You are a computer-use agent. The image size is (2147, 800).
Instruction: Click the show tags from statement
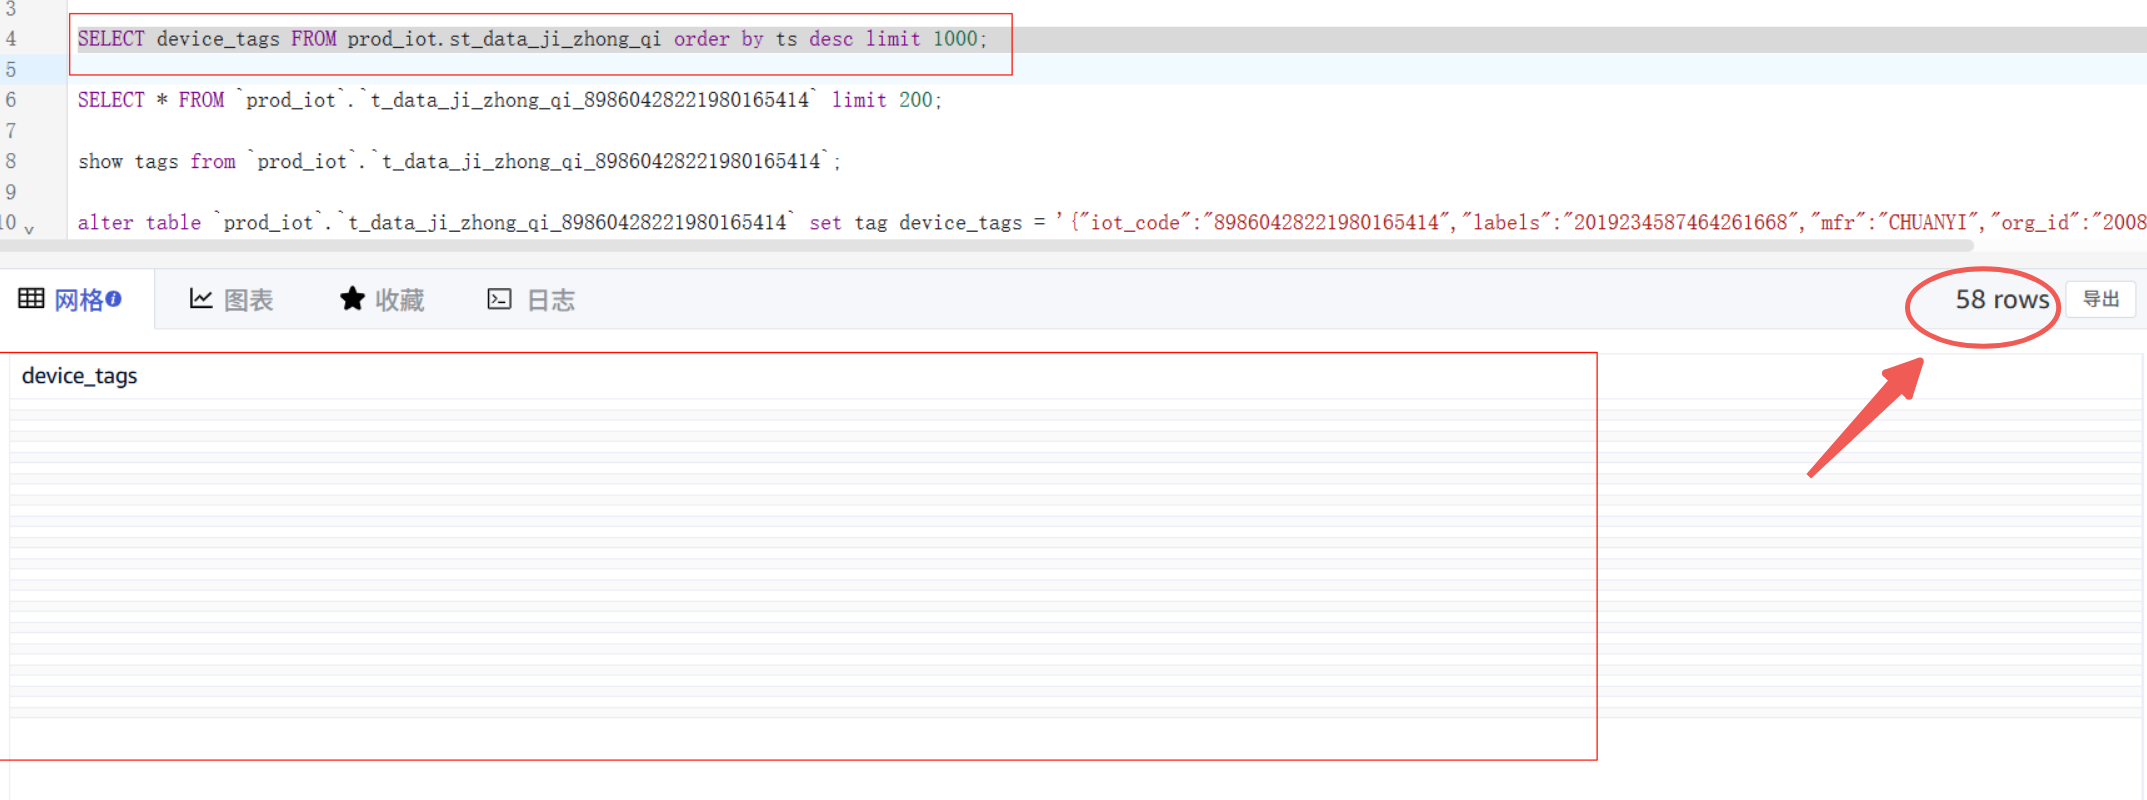(x=459, y=161)
